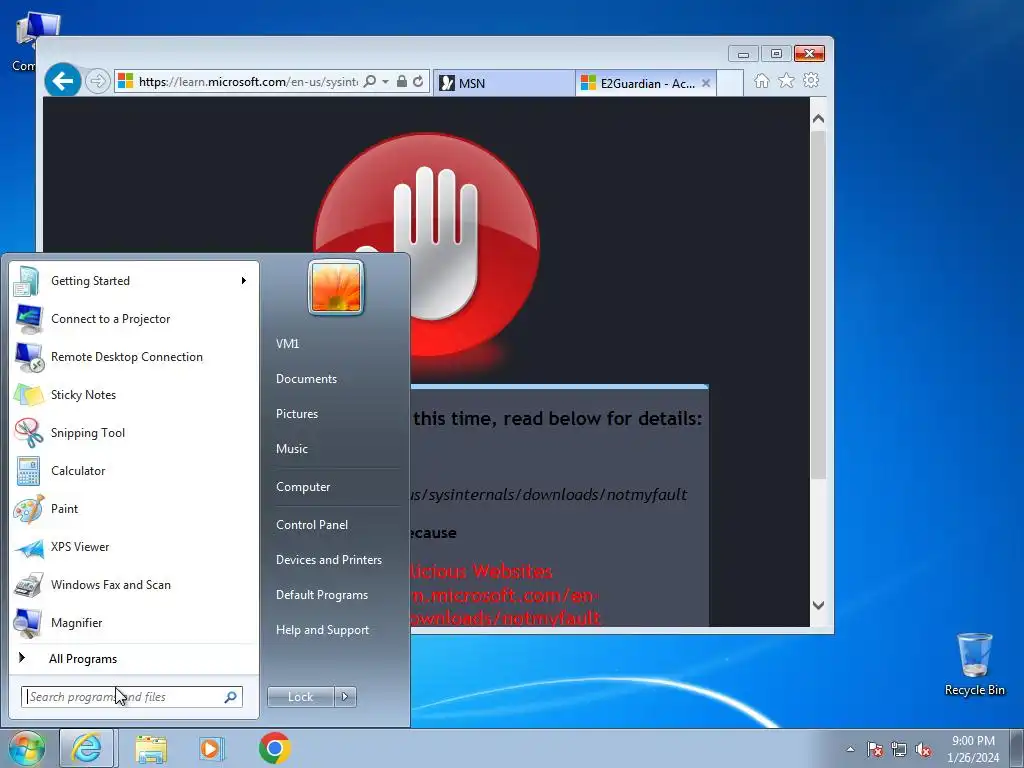
Task: Open the Windows Start orb
Action: [25, 748]
